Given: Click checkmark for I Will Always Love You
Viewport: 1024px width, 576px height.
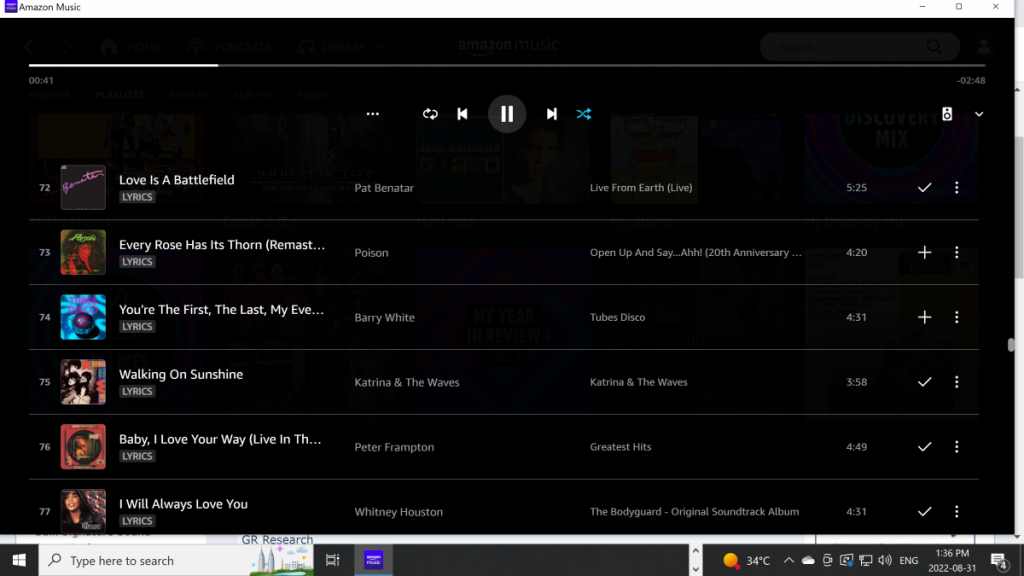Looking at the screenshot, I should pos(924,511).
